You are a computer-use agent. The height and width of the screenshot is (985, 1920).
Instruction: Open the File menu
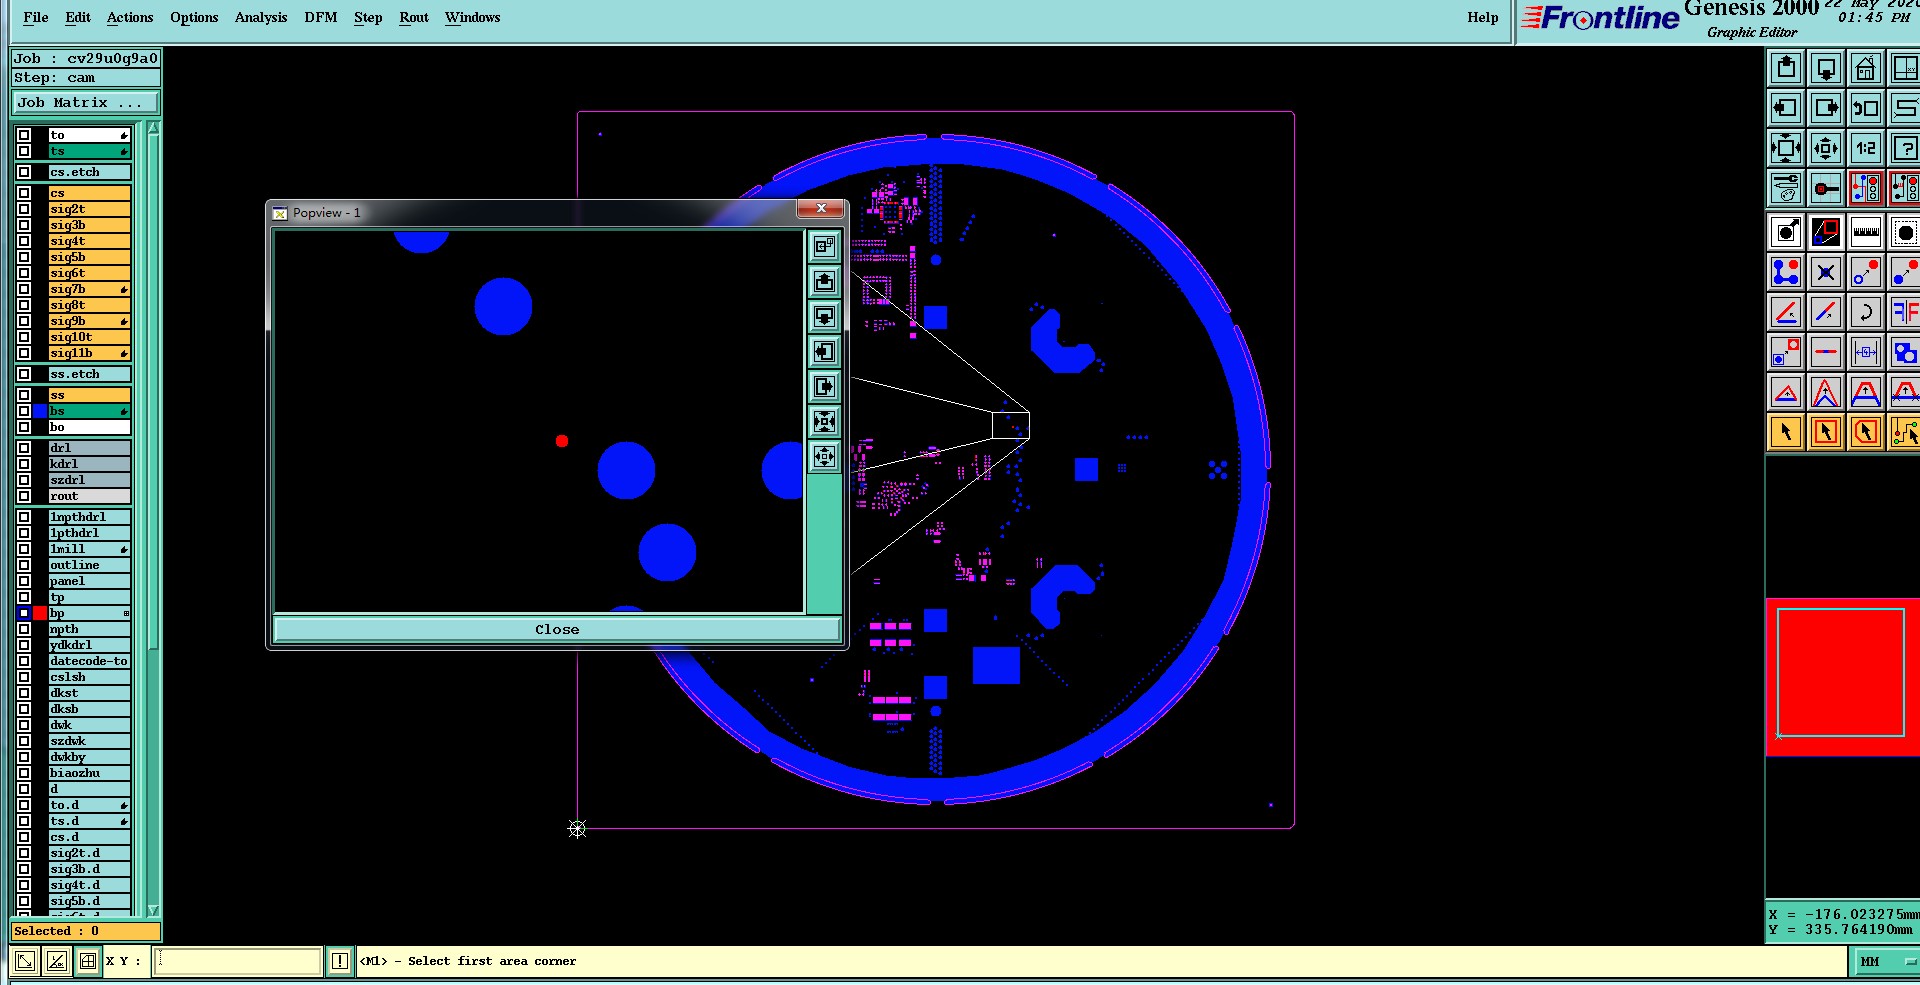36,17
